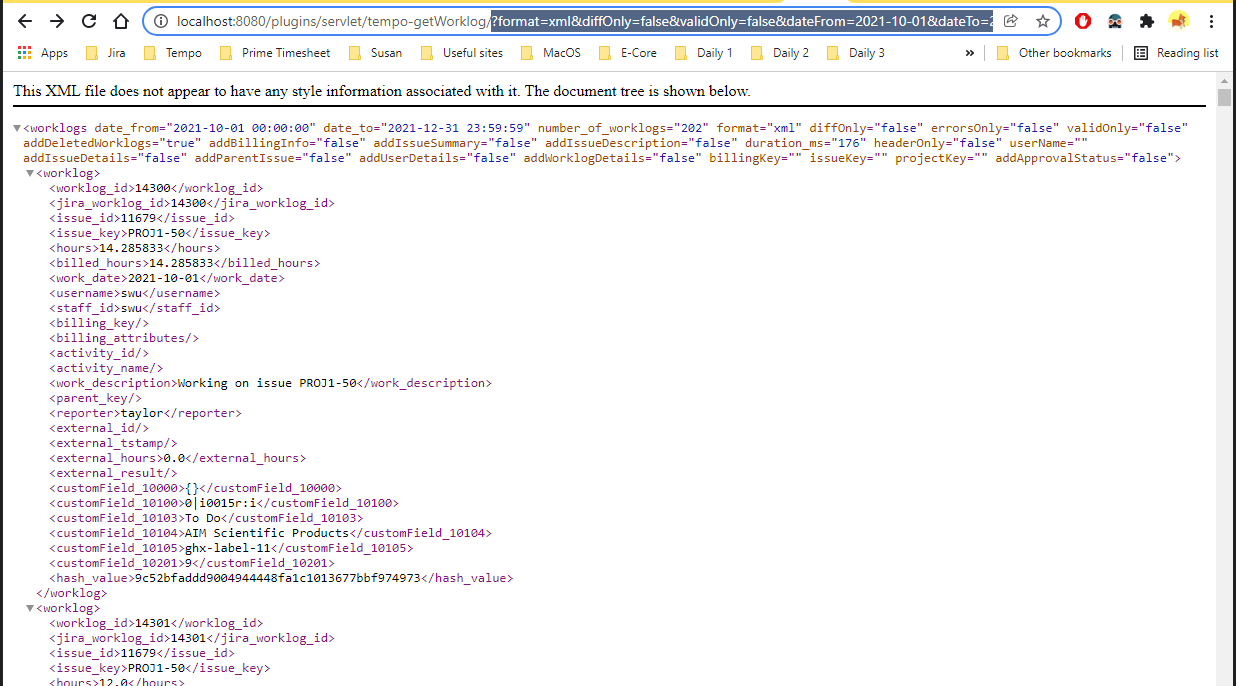This screenshot has width=1236, height=686.
Task: Click the red stop-hand extension icon
Action: (1082, 20)
